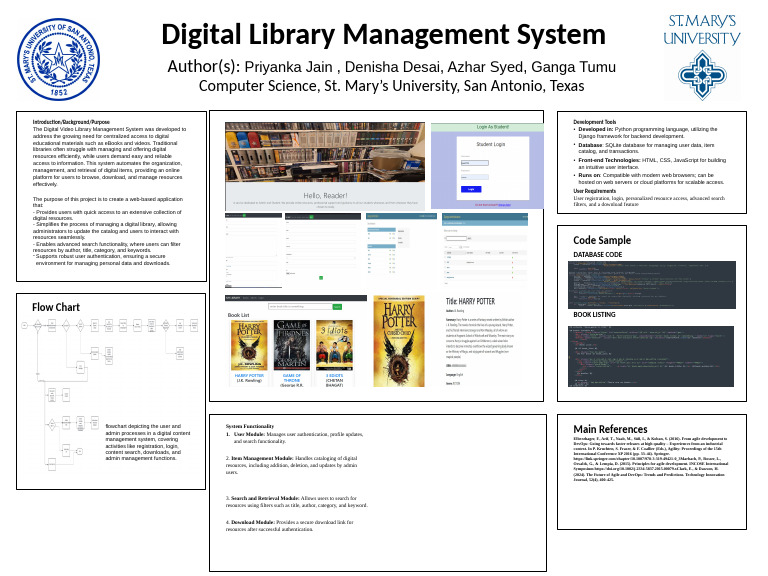Viewport: 768px width, 576px height.
Task: Open the GAME OF THRONE link under its cover
Action: pos(292,378)
